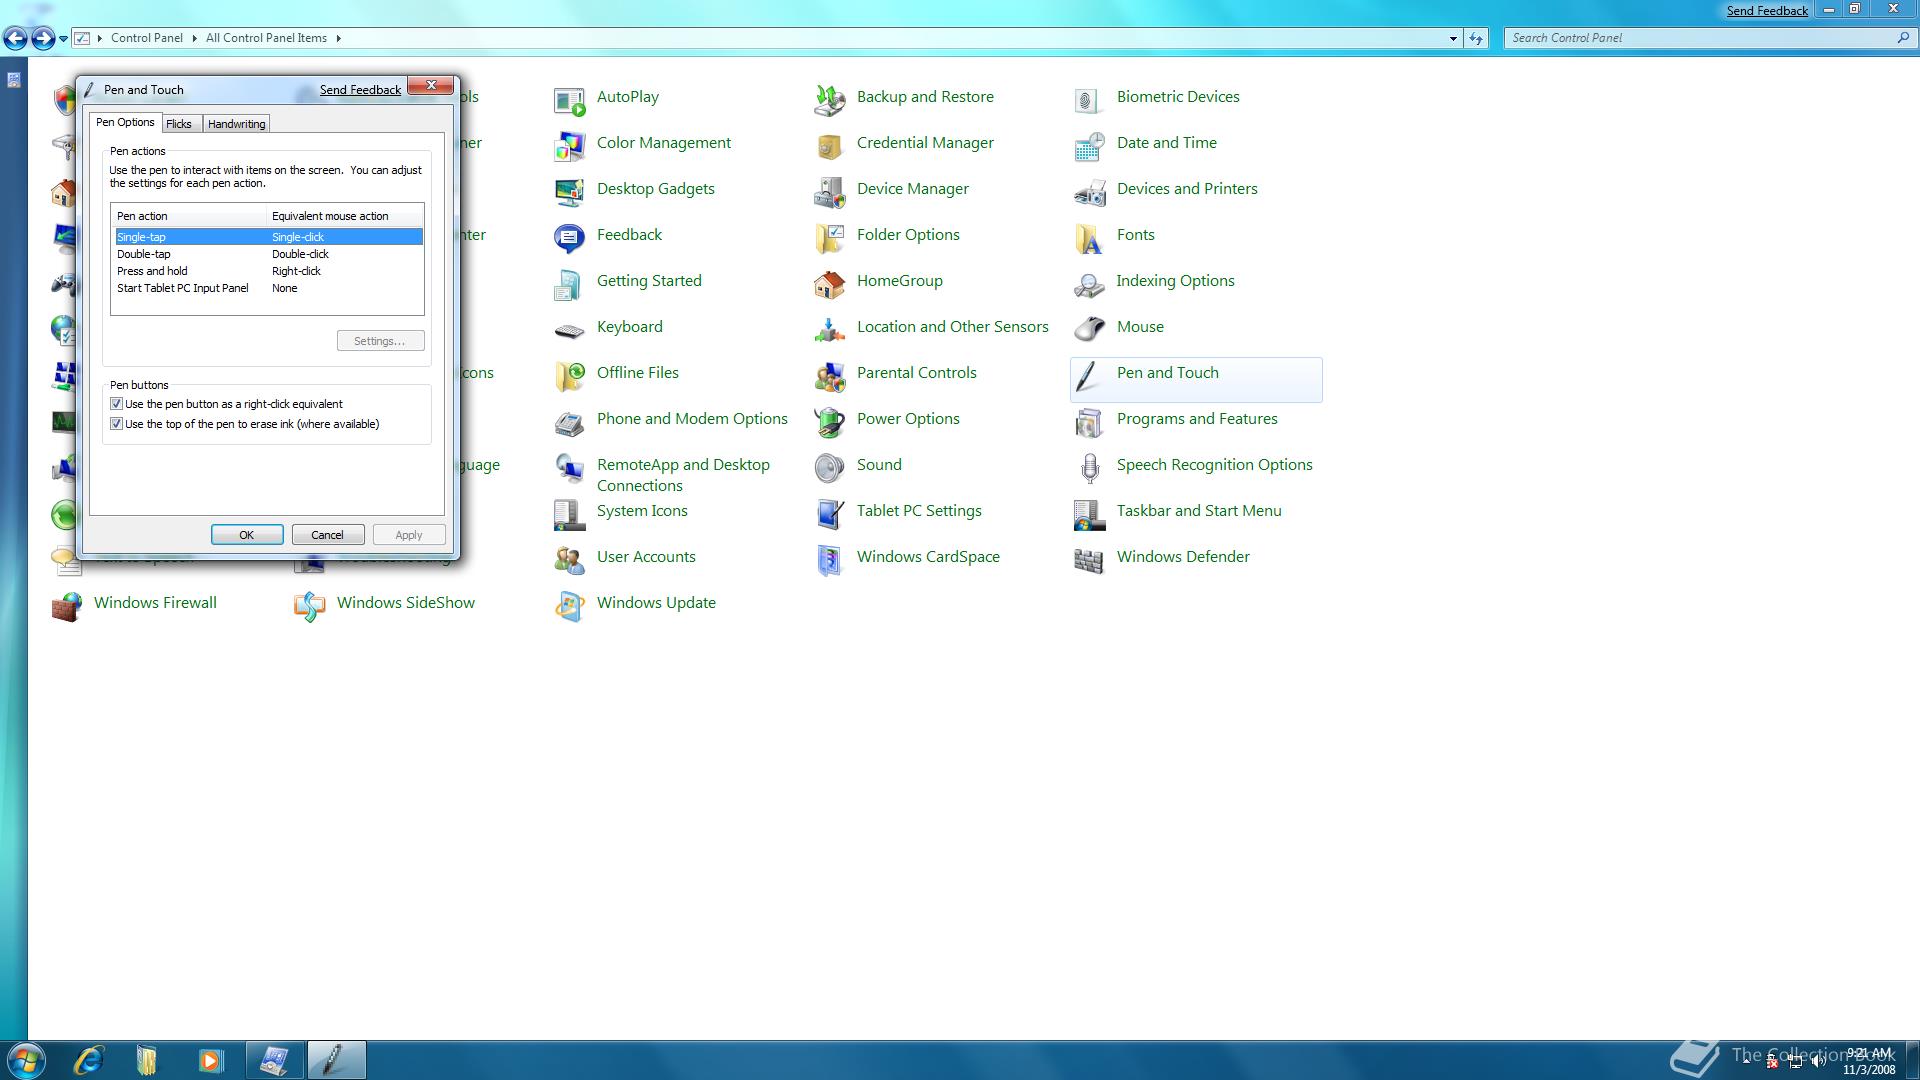This screenshot has width=1920, height=1080.
Task: Click the clock in system tray
Action: click(1869, 1061)
